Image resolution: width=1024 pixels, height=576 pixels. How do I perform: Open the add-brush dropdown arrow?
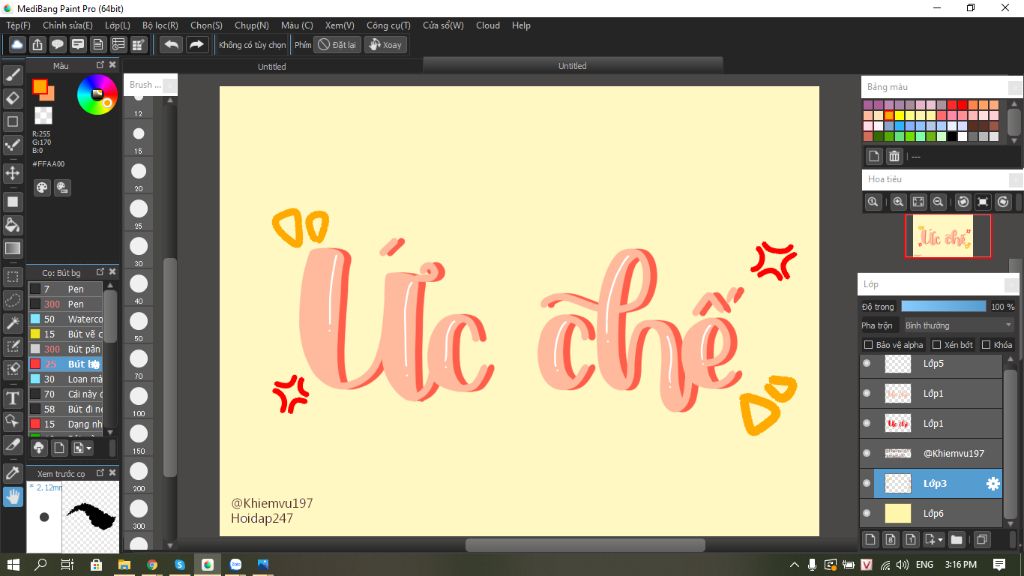click(89, 448)
